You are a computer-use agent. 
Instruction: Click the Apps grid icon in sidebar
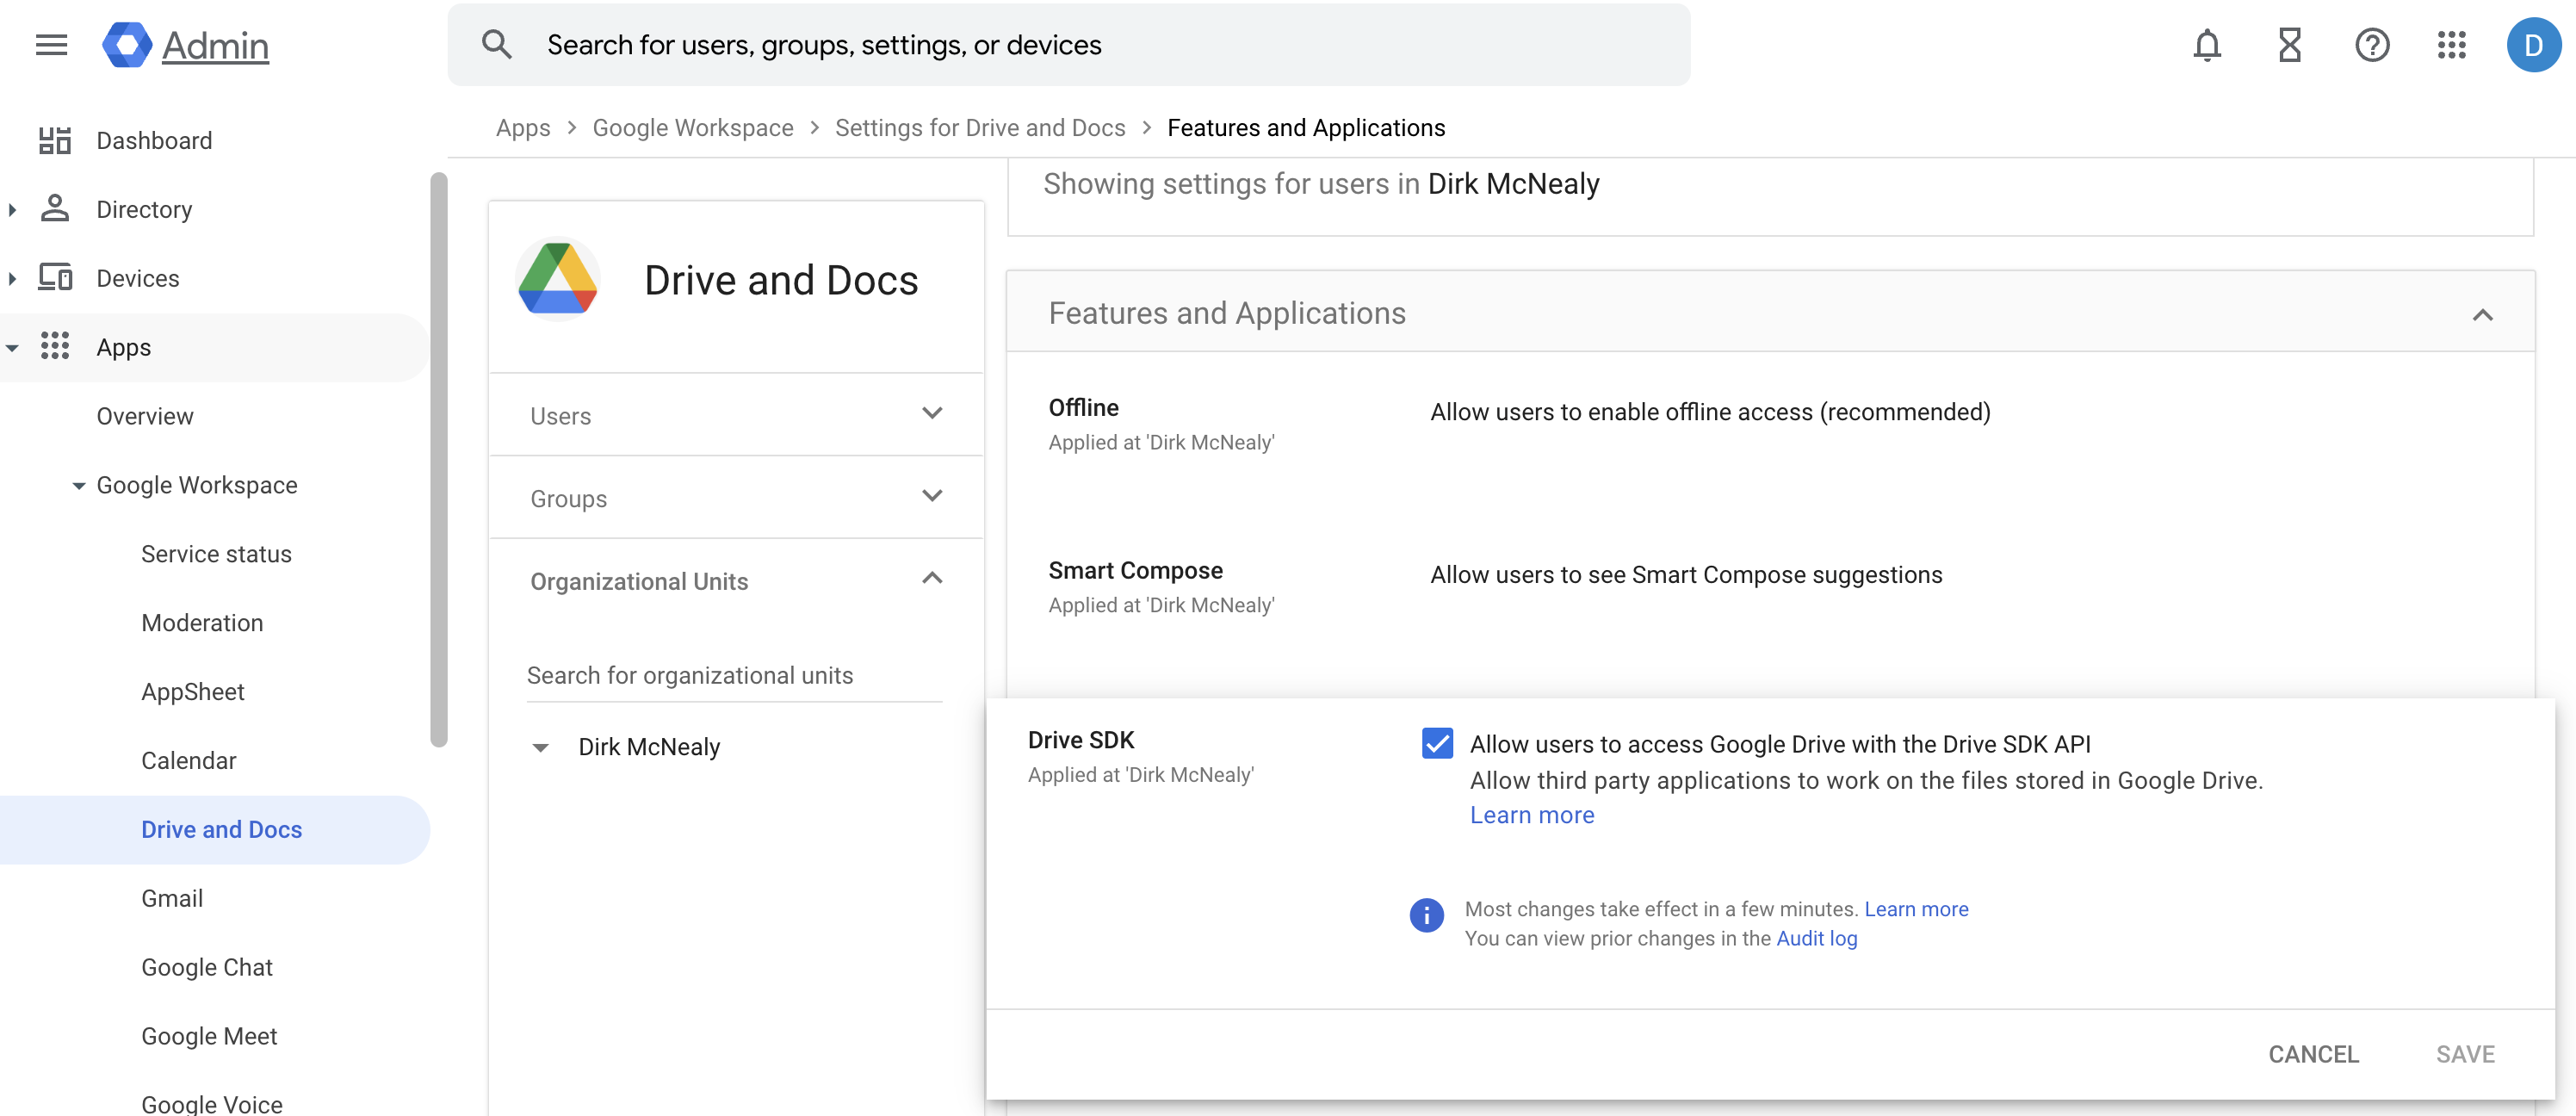point(55,346)
